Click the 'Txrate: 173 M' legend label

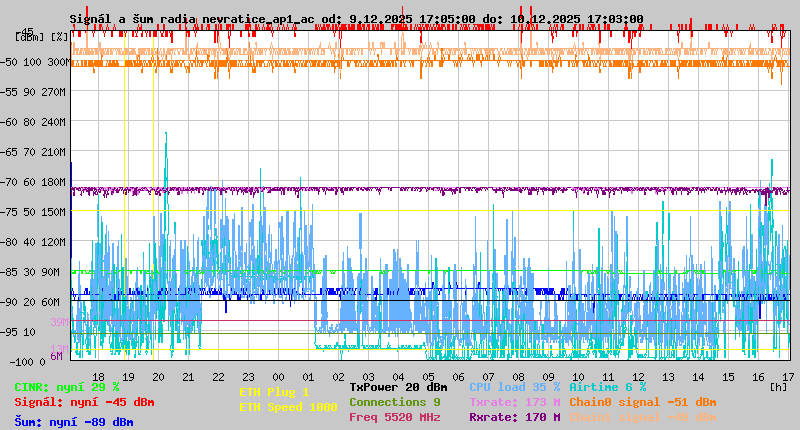515,402
